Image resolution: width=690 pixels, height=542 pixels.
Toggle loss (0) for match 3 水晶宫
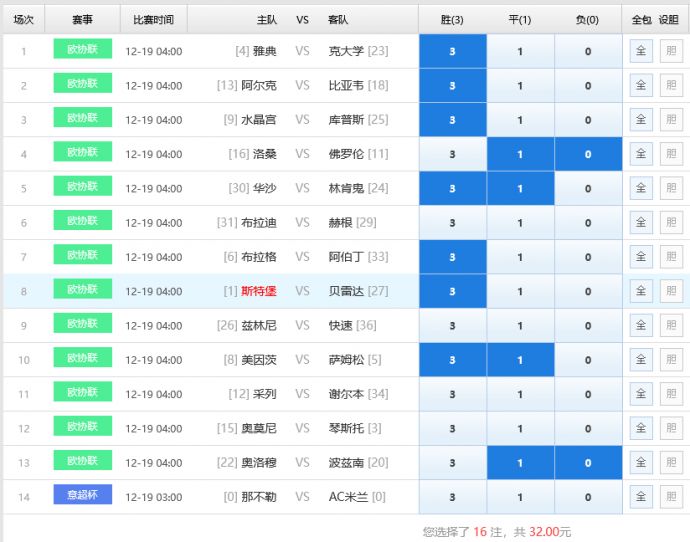(588, 120)
